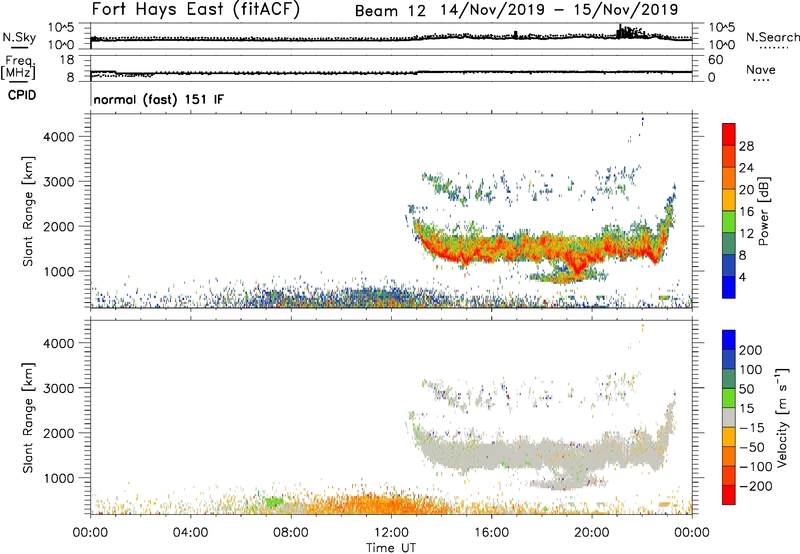Click the Slant Range [km] label of the velocity panel

28,418
